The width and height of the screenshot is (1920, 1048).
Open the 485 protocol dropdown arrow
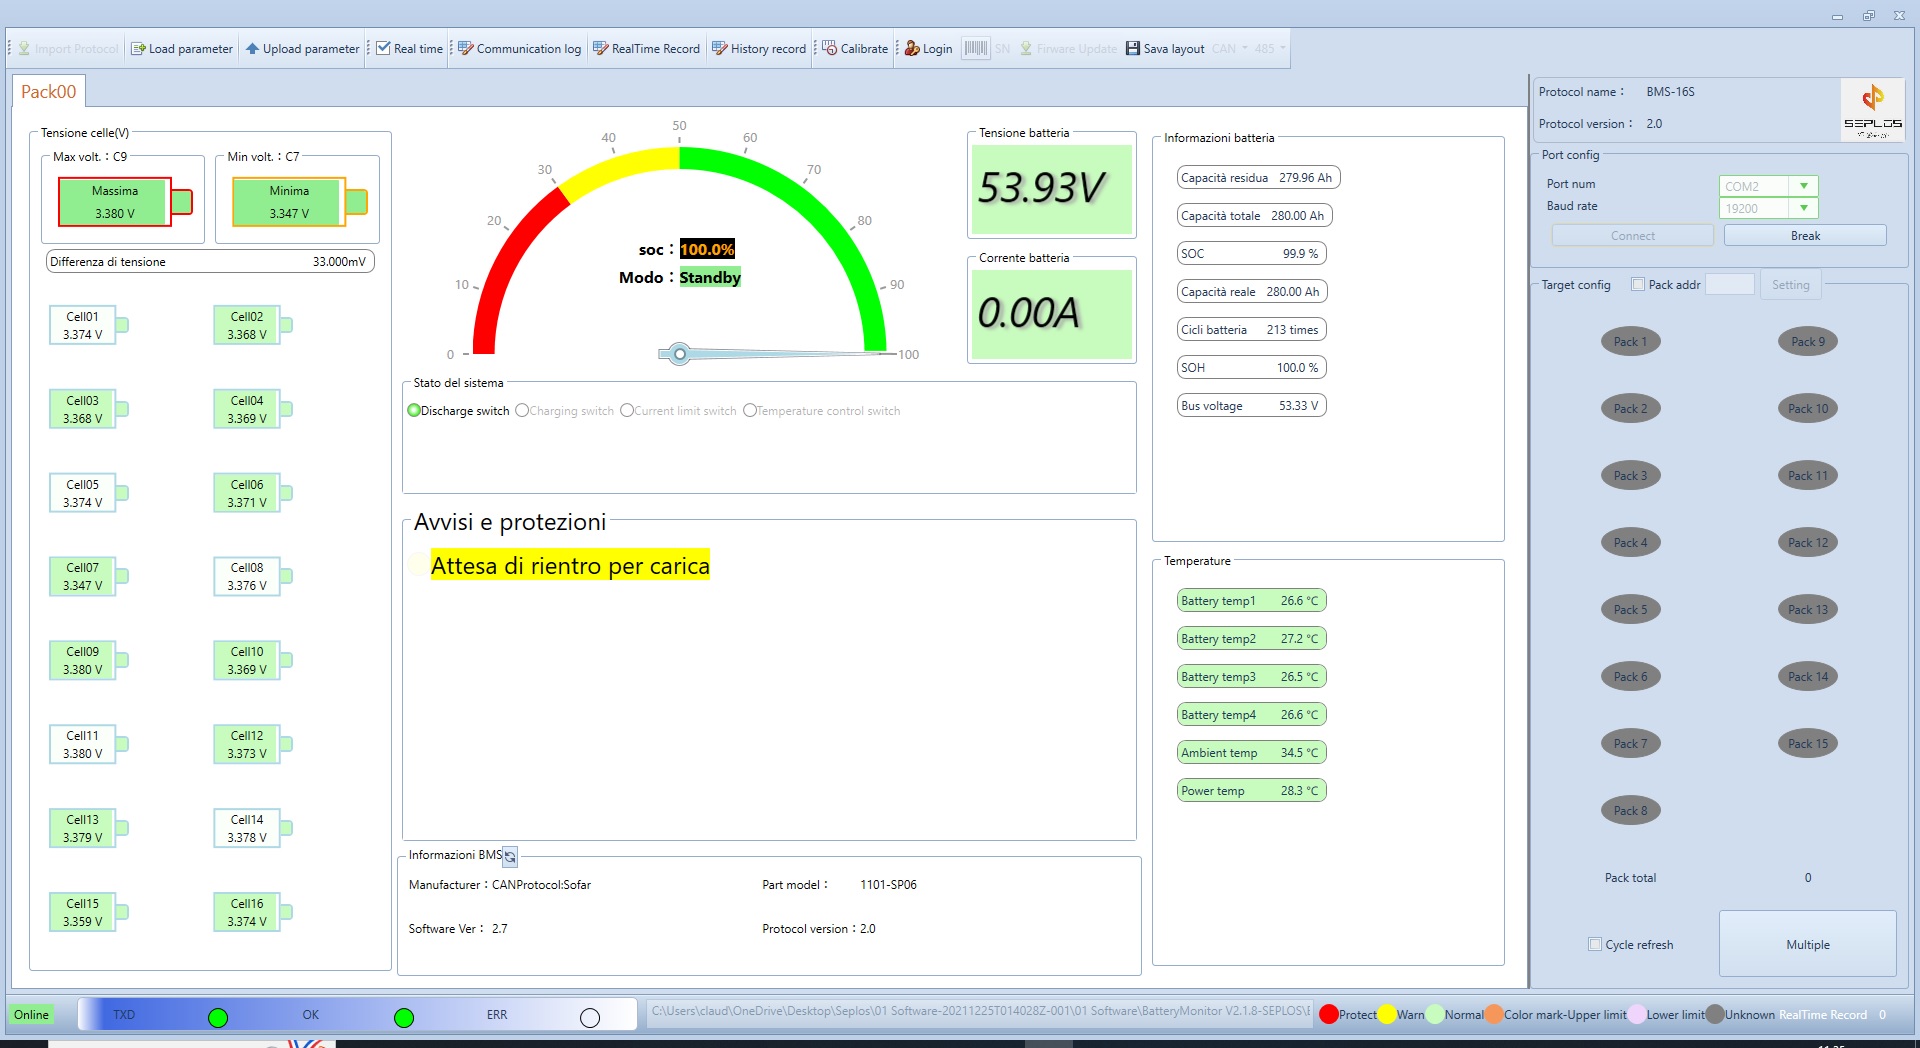coord(1283,48)
